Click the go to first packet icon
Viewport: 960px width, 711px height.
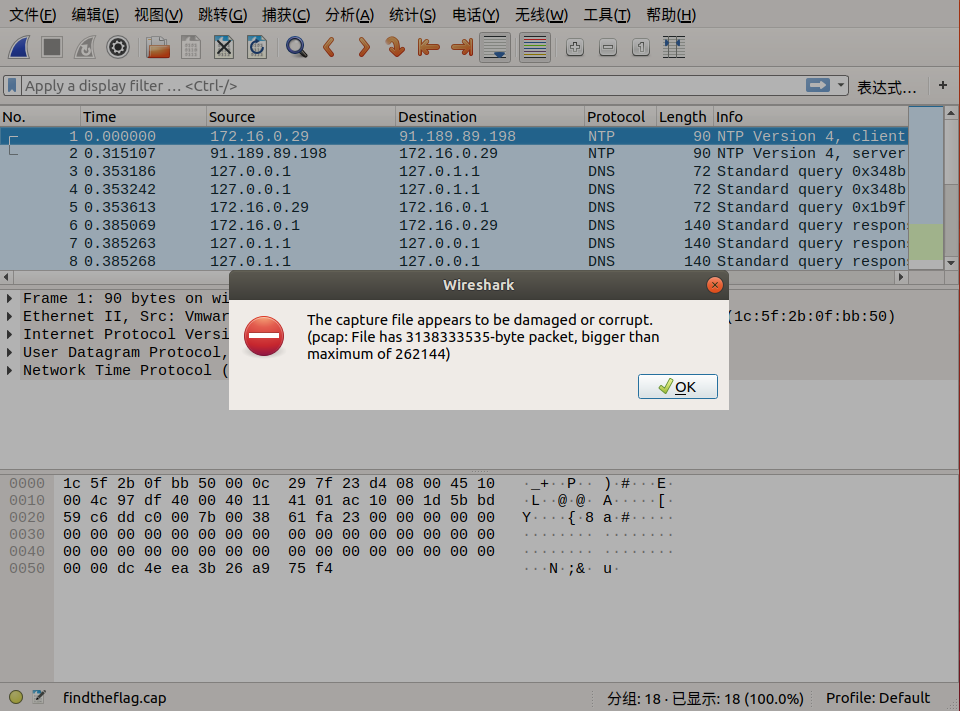coord(428,47)
